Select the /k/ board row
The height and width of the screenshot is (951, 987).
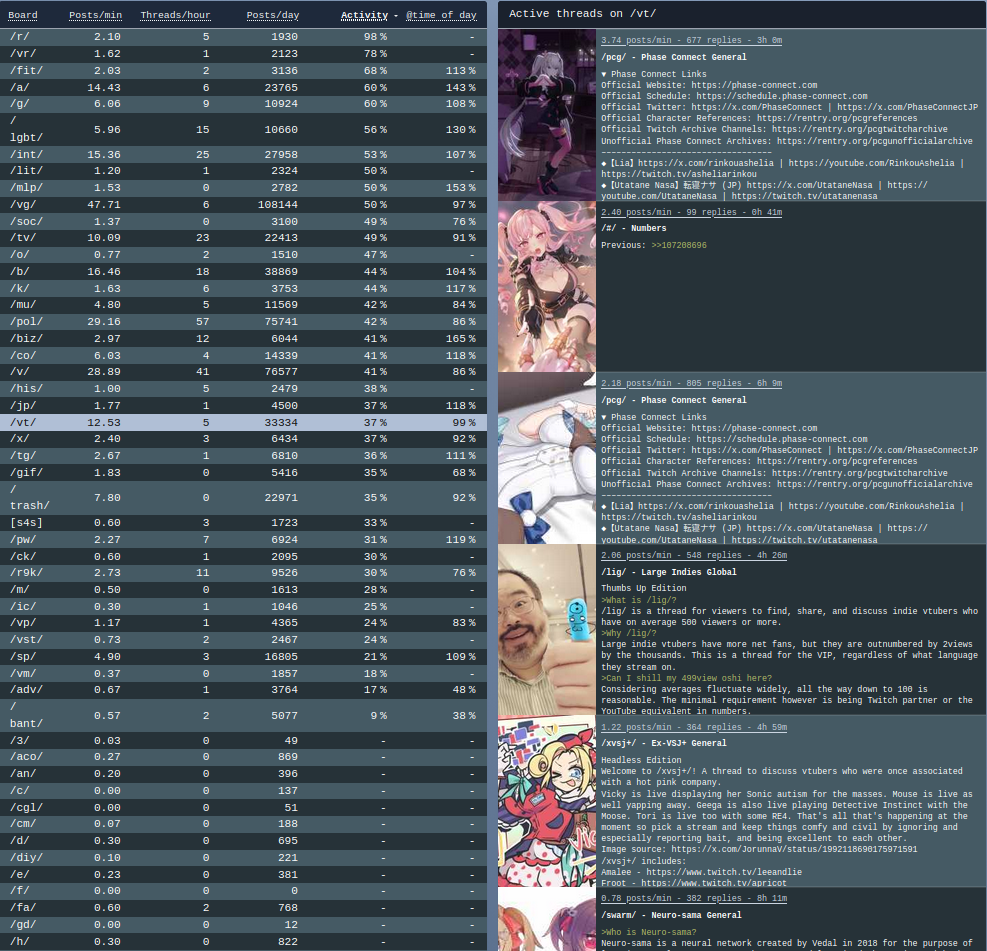point(243,288)
